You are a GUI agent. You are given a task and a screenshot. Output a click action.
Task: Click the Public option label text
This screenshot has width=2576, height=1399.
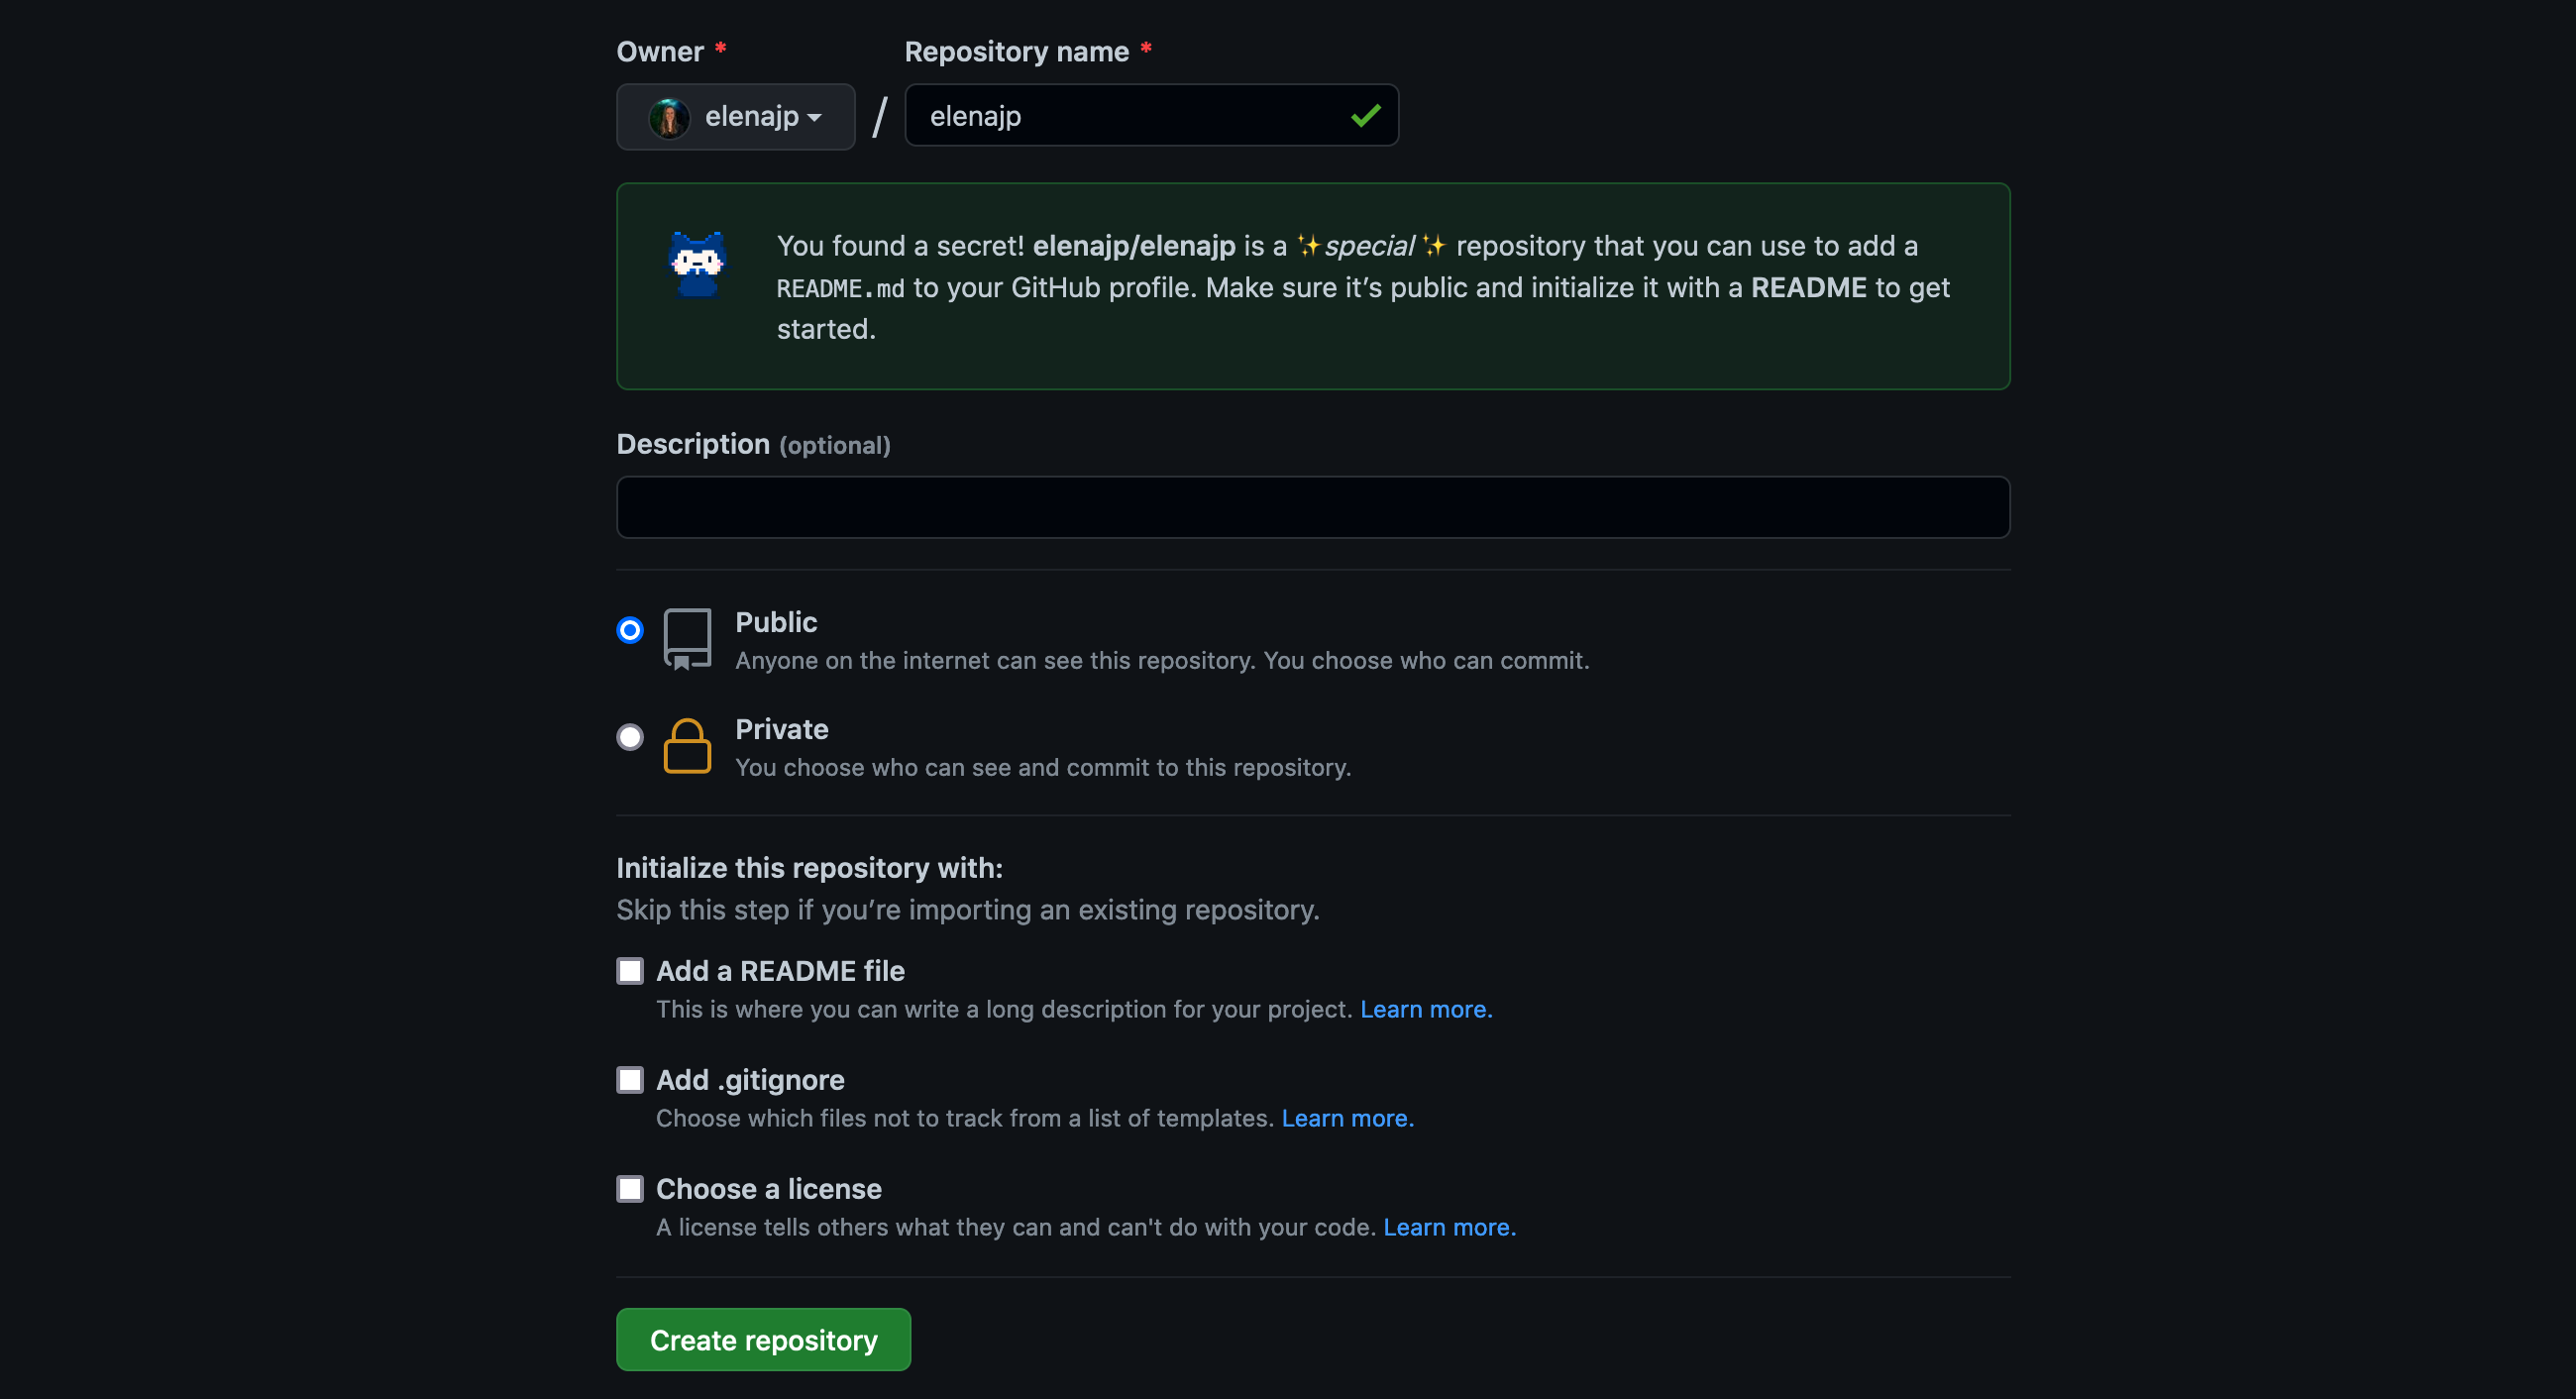coord(776,622)
